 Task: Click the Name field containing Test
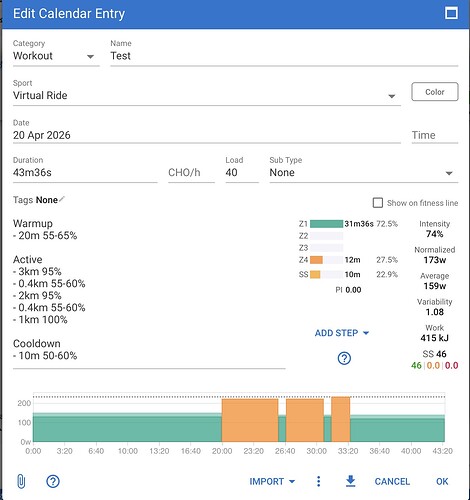coord(284,56)
